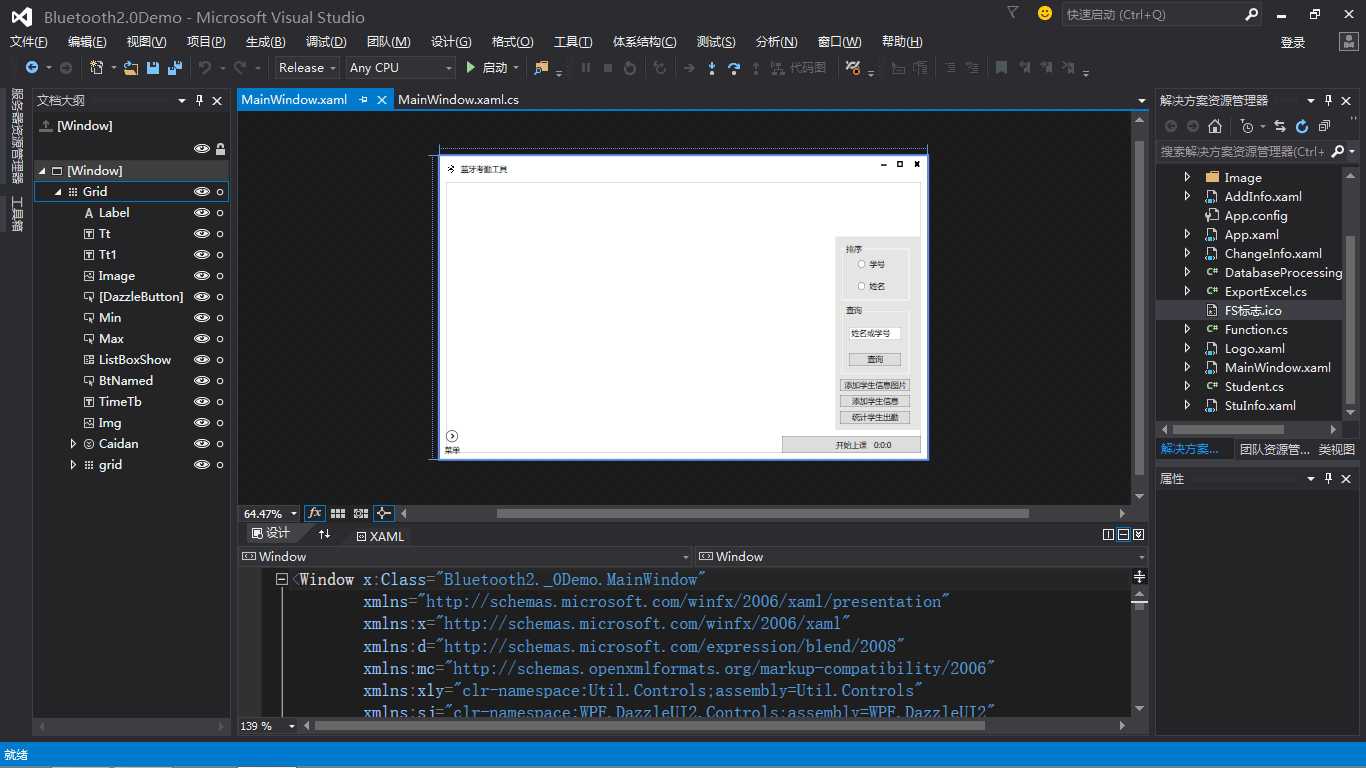Image resolution: width=1366 pixels, height=768 pixels.
Task: Switch to the 团队资源管理器 tab
Action: (x=1274, y=450)
